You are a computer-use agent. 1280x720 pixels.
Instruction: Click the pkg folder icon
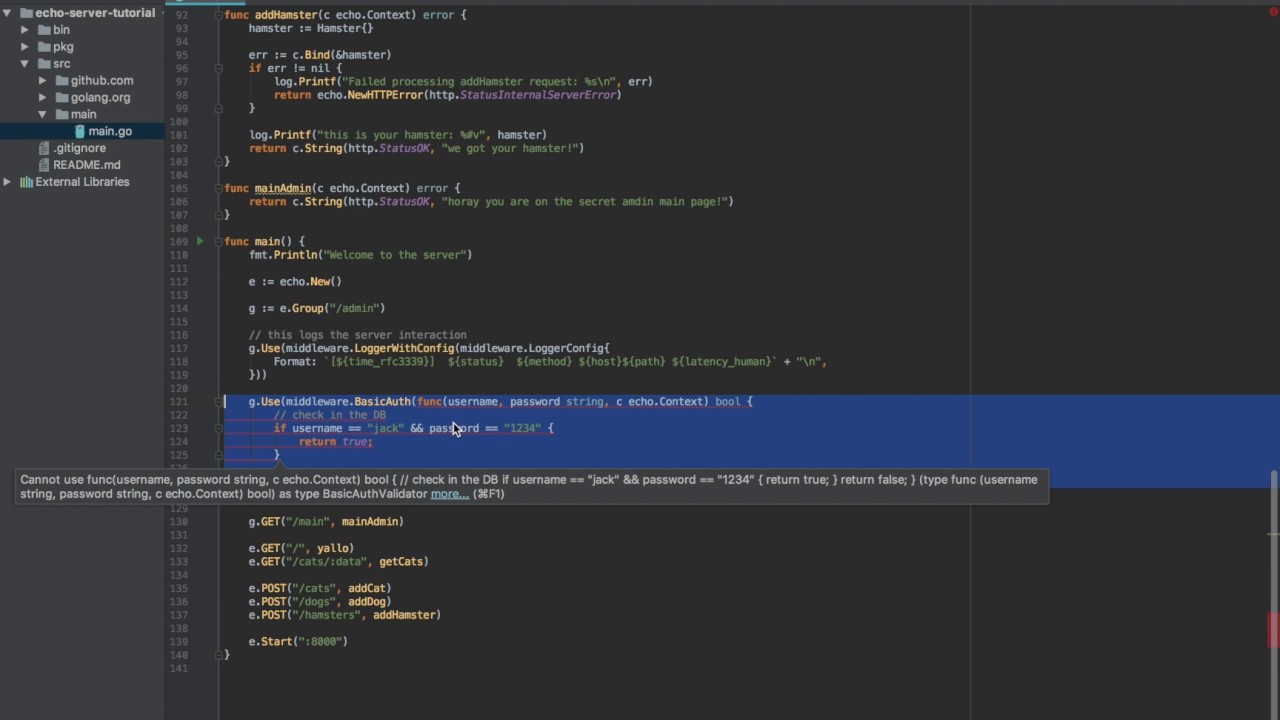pyautogui.click(x=44, y=47)
